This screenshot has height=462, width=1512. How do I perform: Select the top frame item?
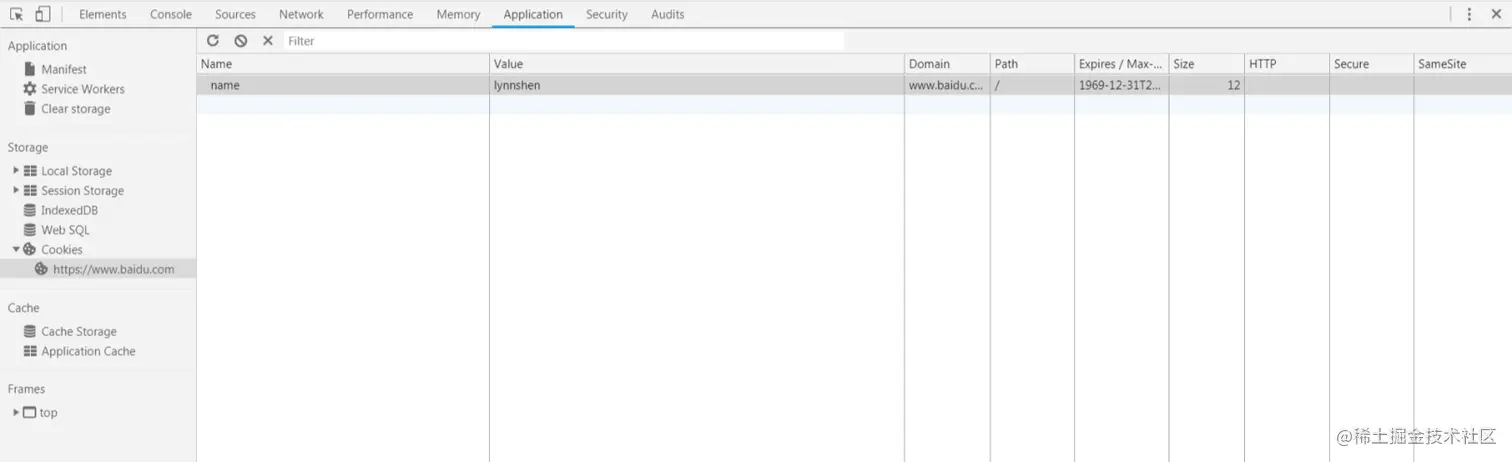click(48, 412)
